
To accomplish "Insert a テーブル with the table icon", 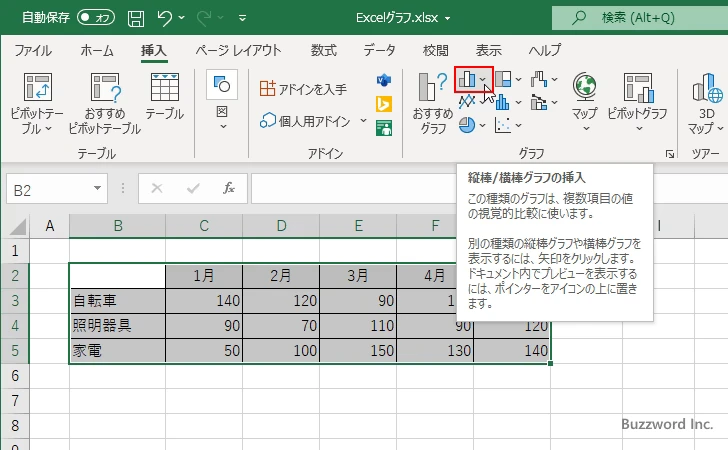I will (165, 96).
